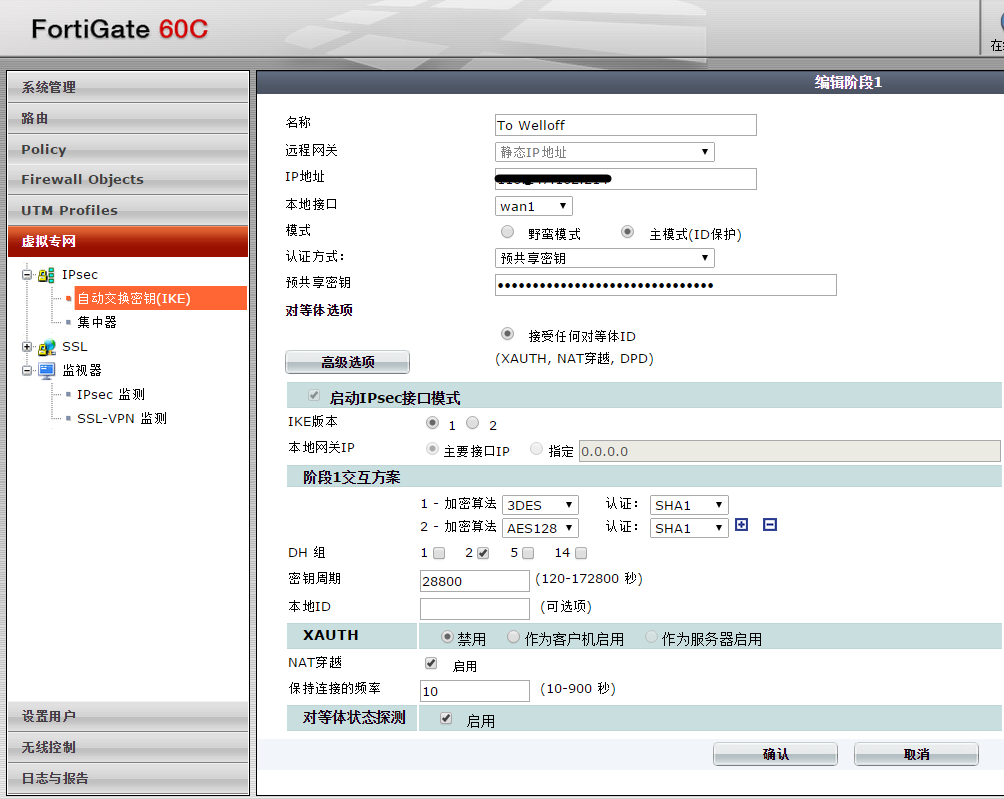Image resolution: width=1004 pixels, height=799 pixels.
Task: Open the 本地接口 wan1 dropdown
Action: tap(533, 206)
